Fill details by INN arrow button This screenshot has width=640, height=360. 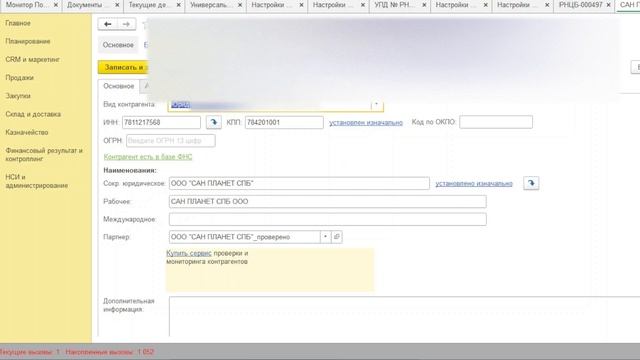(x=213, y=122)
